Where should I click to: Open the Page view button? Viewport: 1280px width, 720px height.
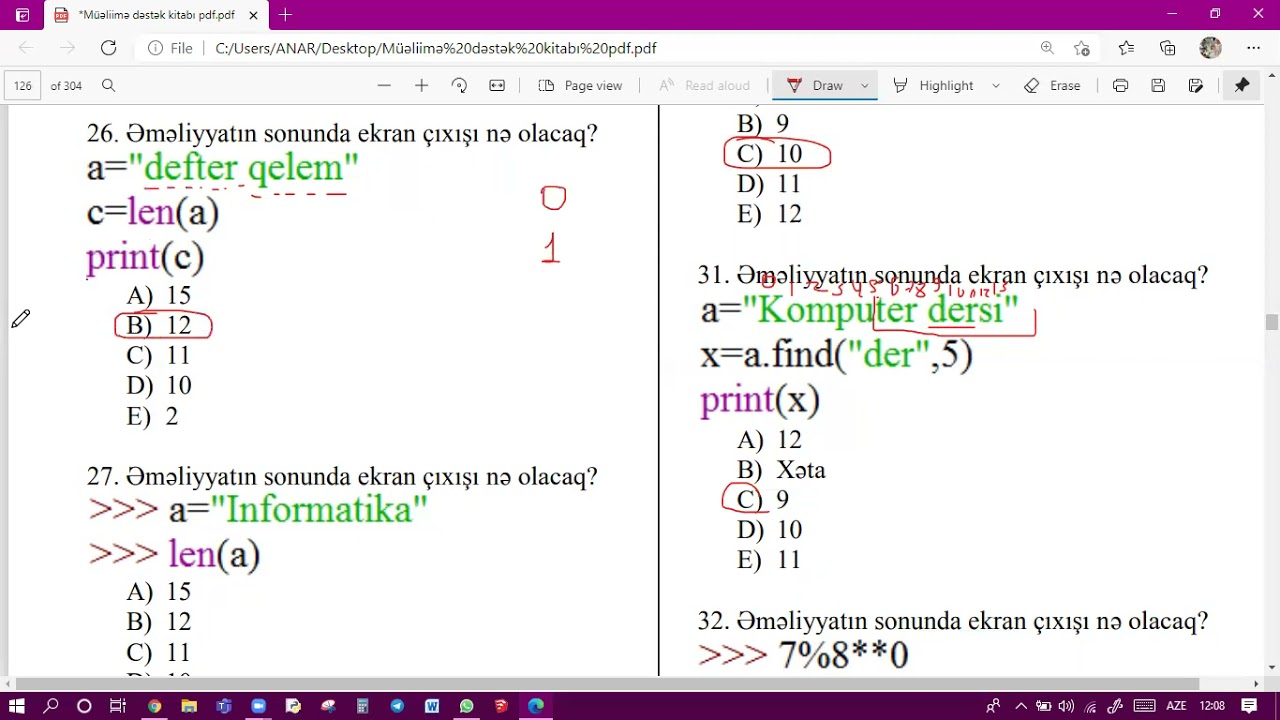point(580,86)
